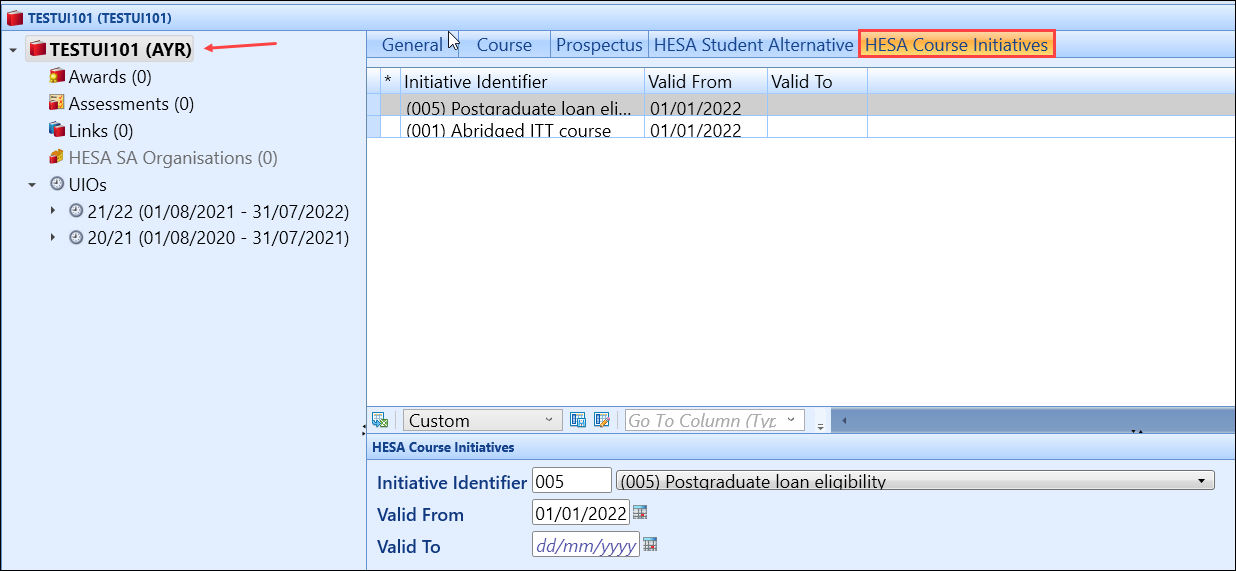Screen dimensions: 1236x571
Task: Collapse the UIOs tree node
Action: [x=32, y=185]
